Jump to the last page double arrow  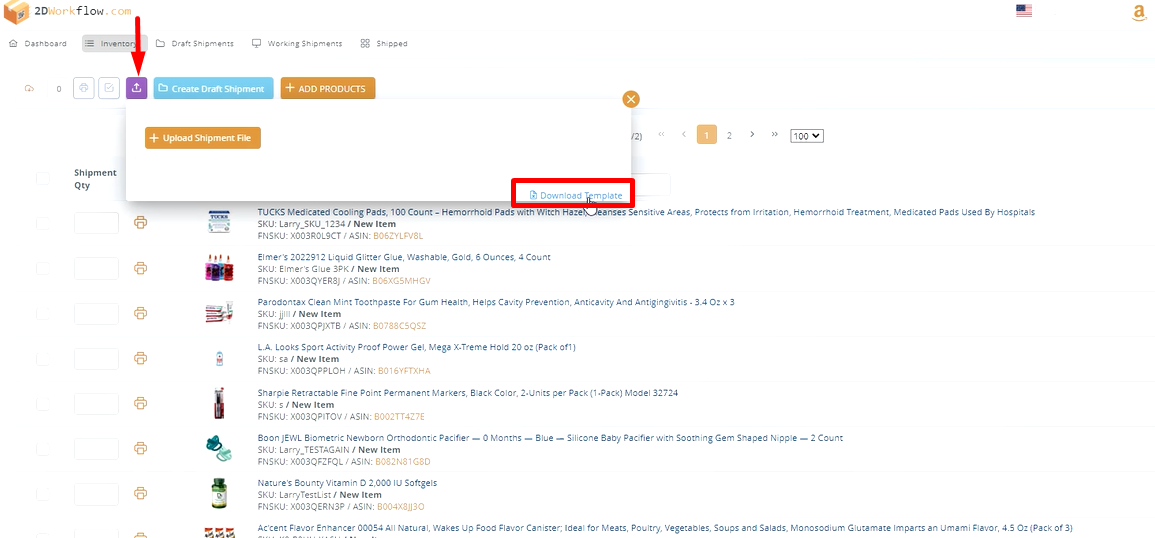click(775, 134)
